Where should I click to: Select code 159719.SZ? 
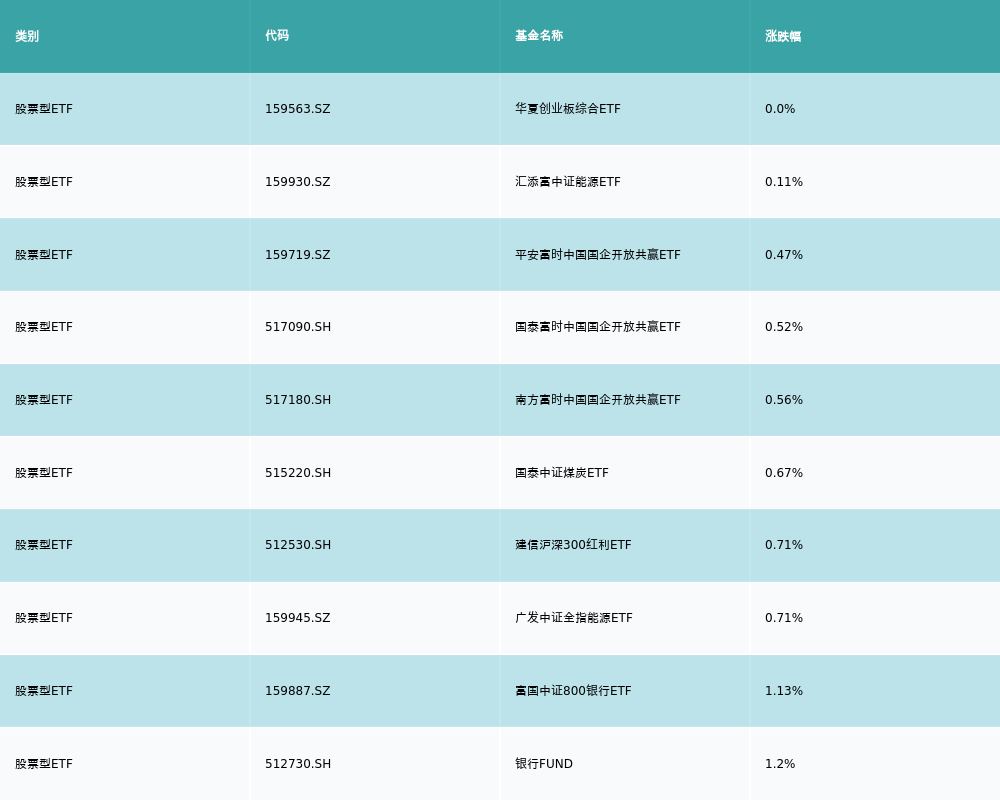(x=298, y=255)
